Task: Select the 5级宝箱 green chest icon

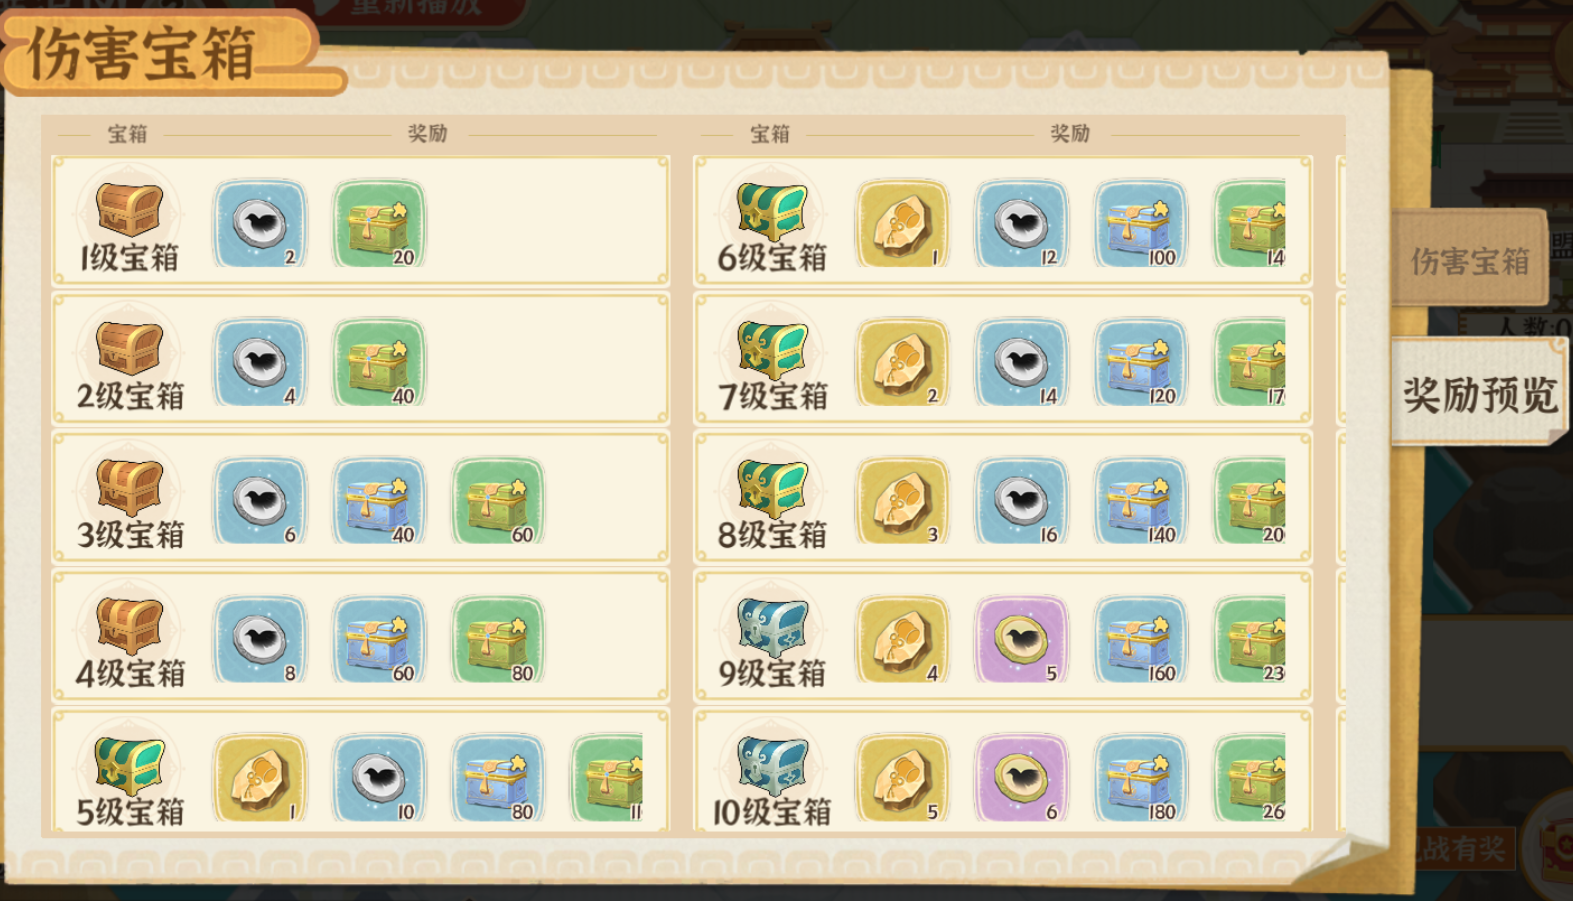Action: [129, 766]
